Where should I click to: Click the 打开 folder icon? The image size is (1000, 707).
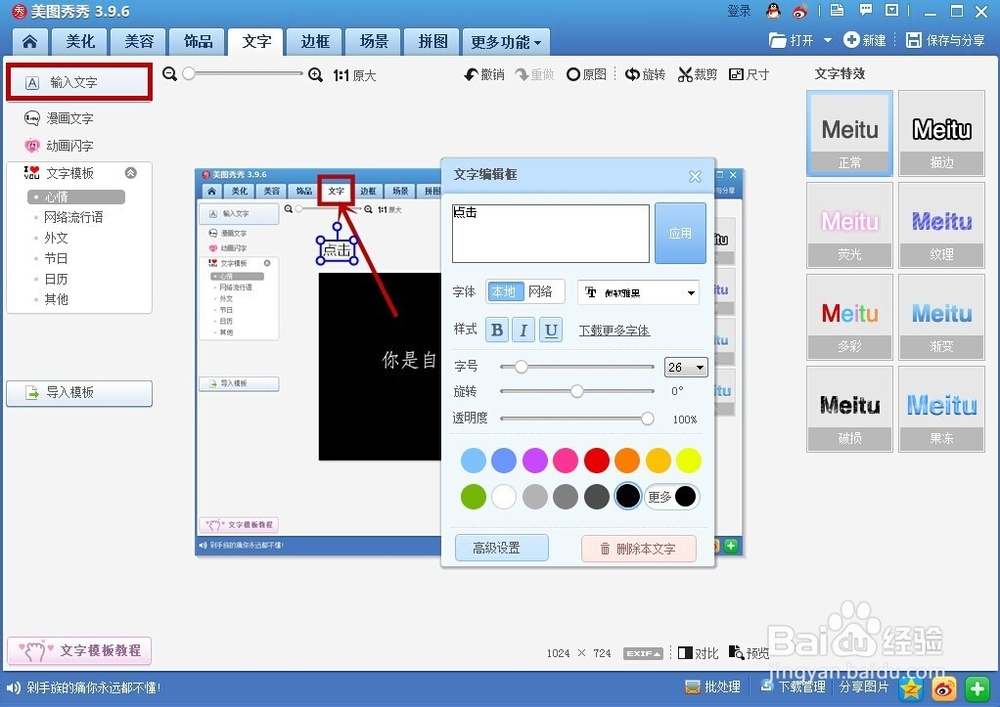tap(777, 40)
